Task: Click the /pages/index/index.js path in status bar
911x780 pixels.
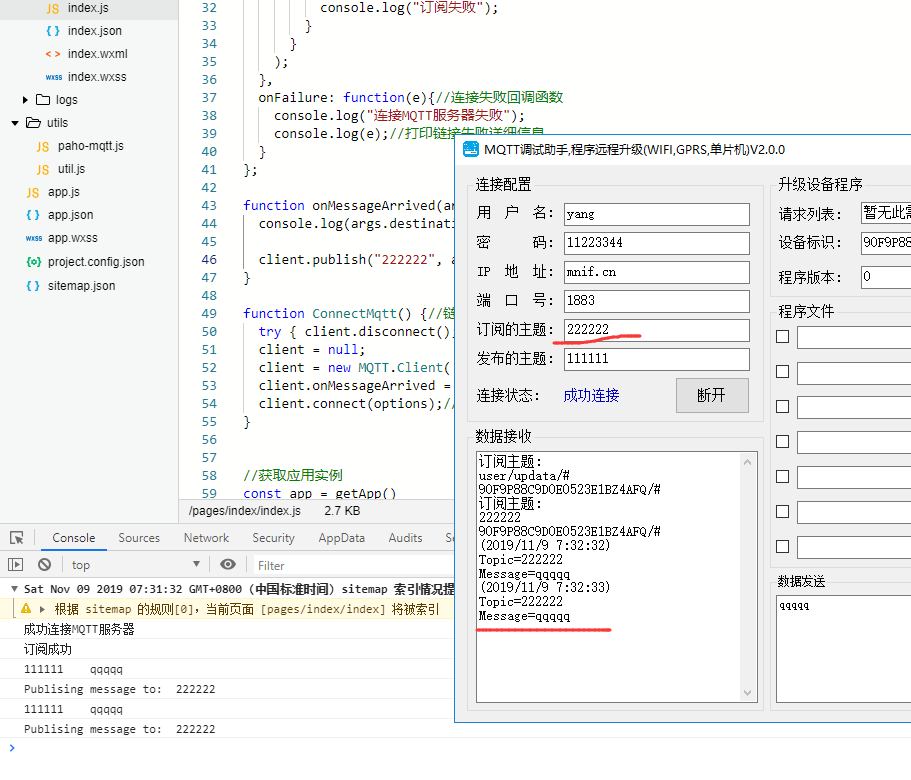Action: tap(245, 511)
